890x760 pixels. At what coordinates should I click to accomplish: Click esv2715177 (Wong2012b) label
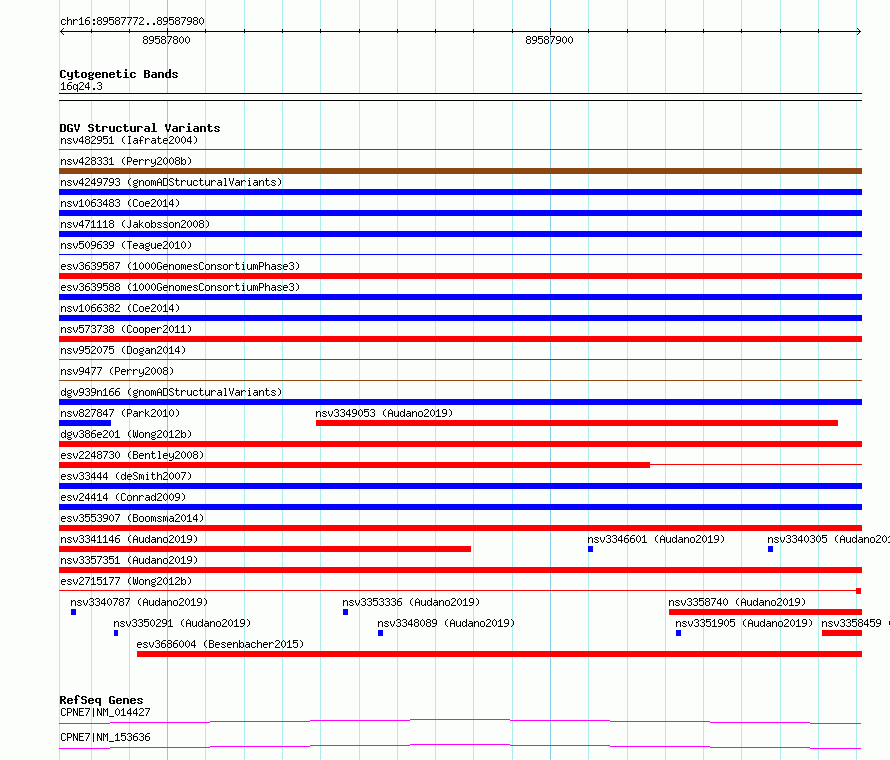click(x=126, y=581)
